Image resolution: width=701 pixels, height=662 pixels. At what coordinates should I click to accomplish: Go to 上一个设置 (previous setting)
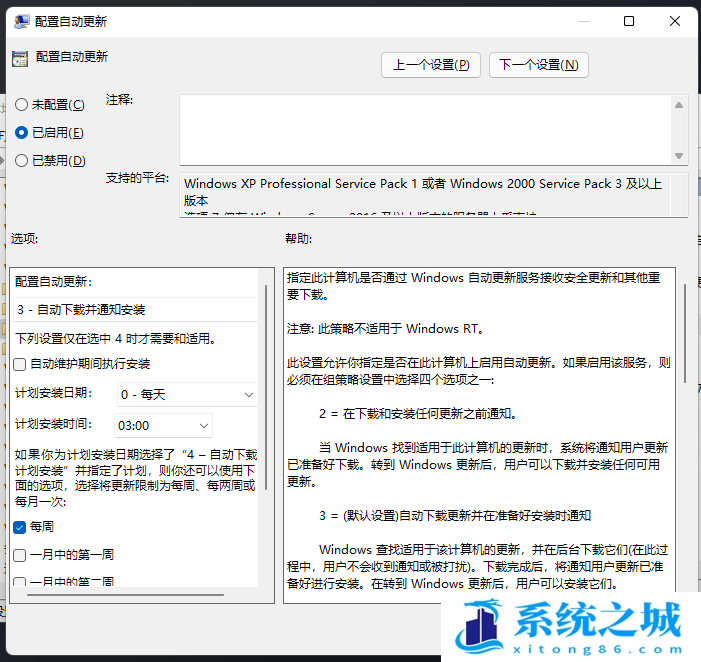[431, 65]
